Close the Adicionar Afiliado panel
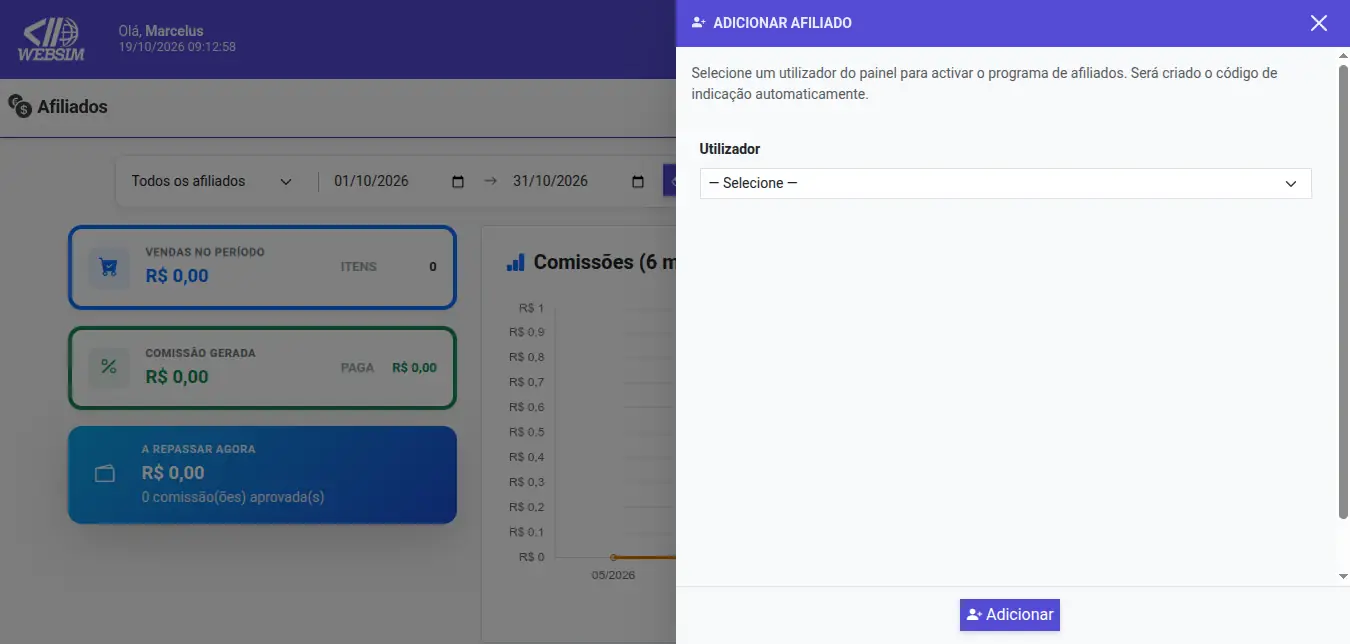 point(1319,23)
